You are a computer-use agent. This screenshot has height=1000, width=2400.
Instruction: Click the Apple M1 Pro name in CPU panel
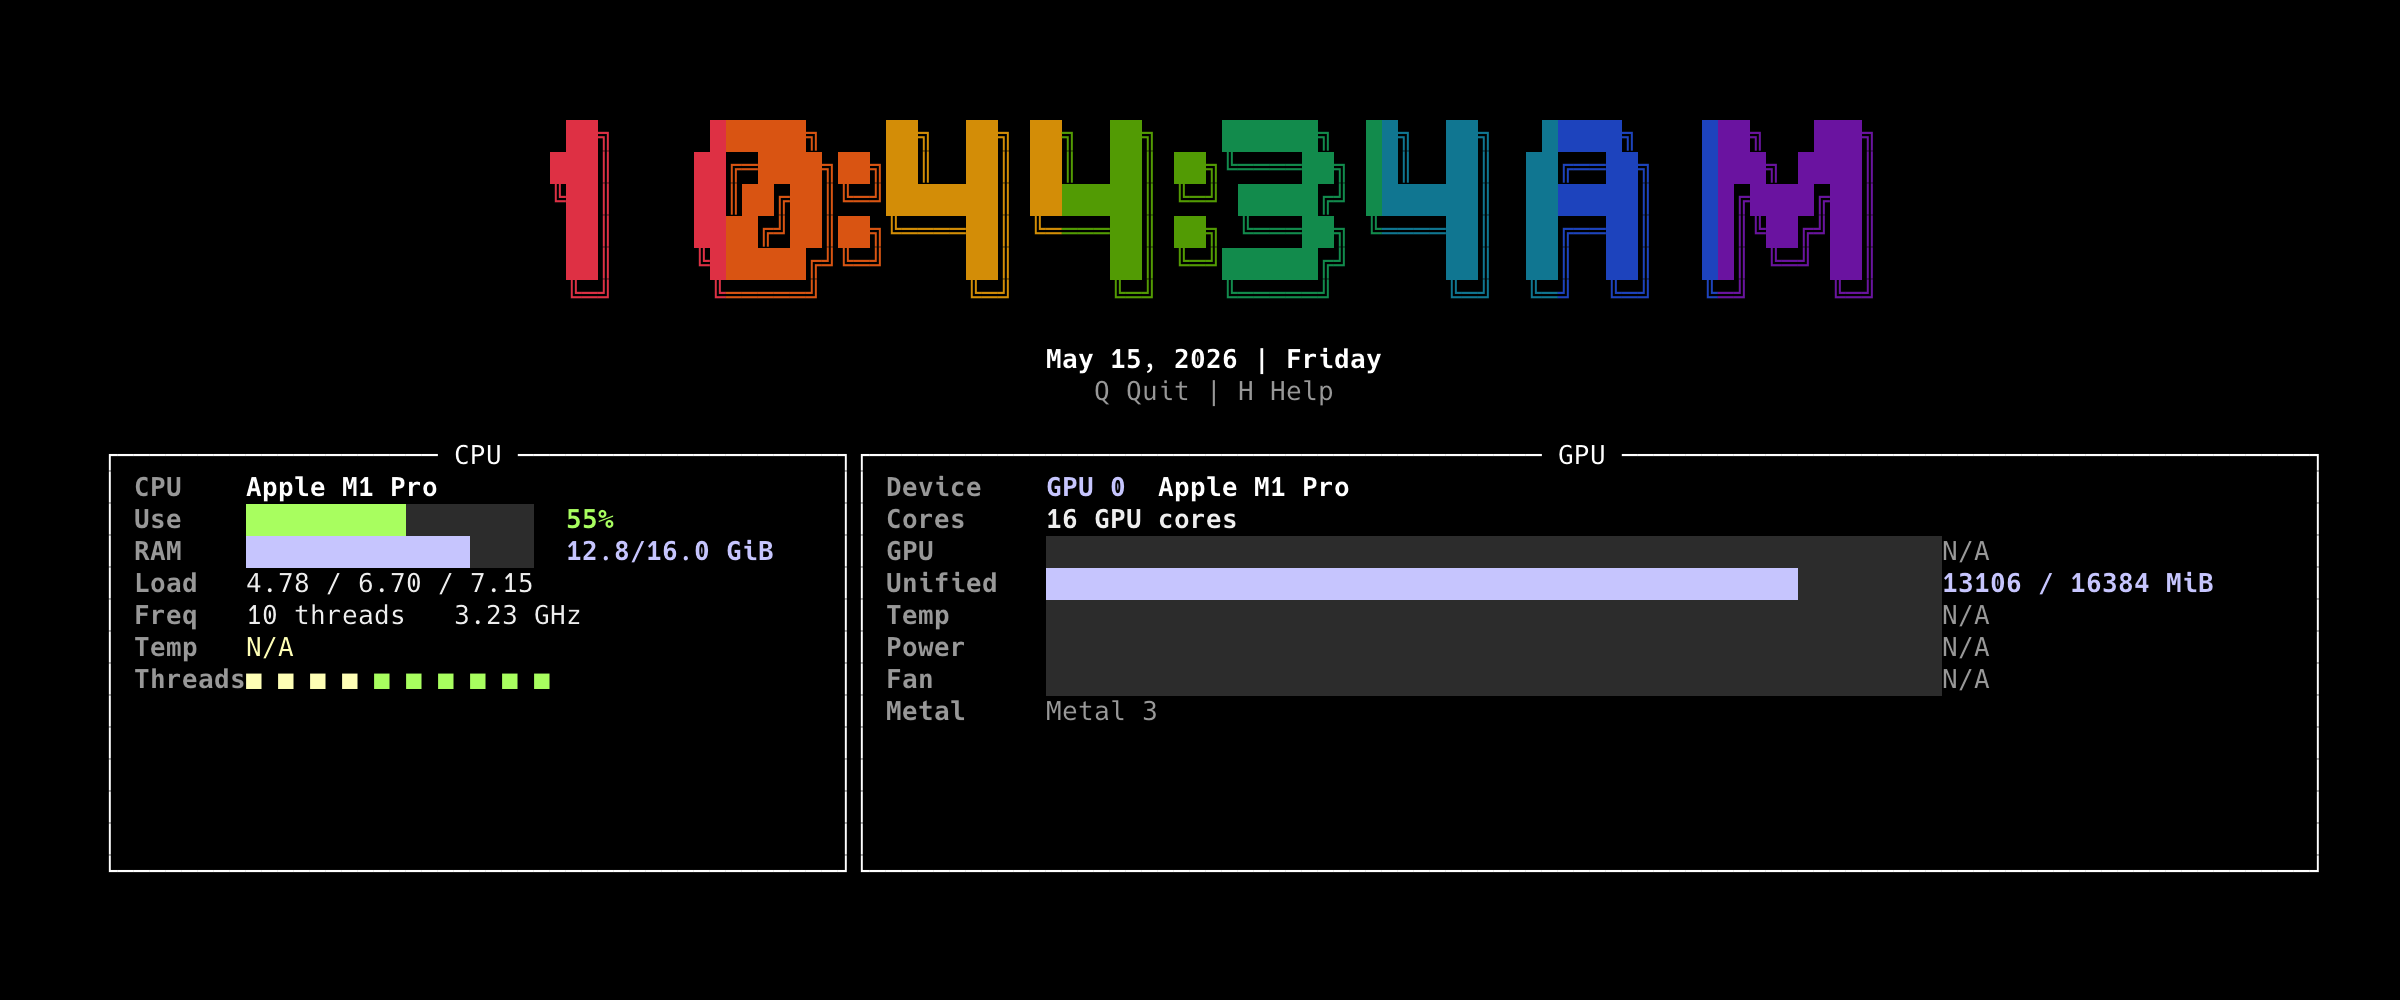tap(342, 487)
